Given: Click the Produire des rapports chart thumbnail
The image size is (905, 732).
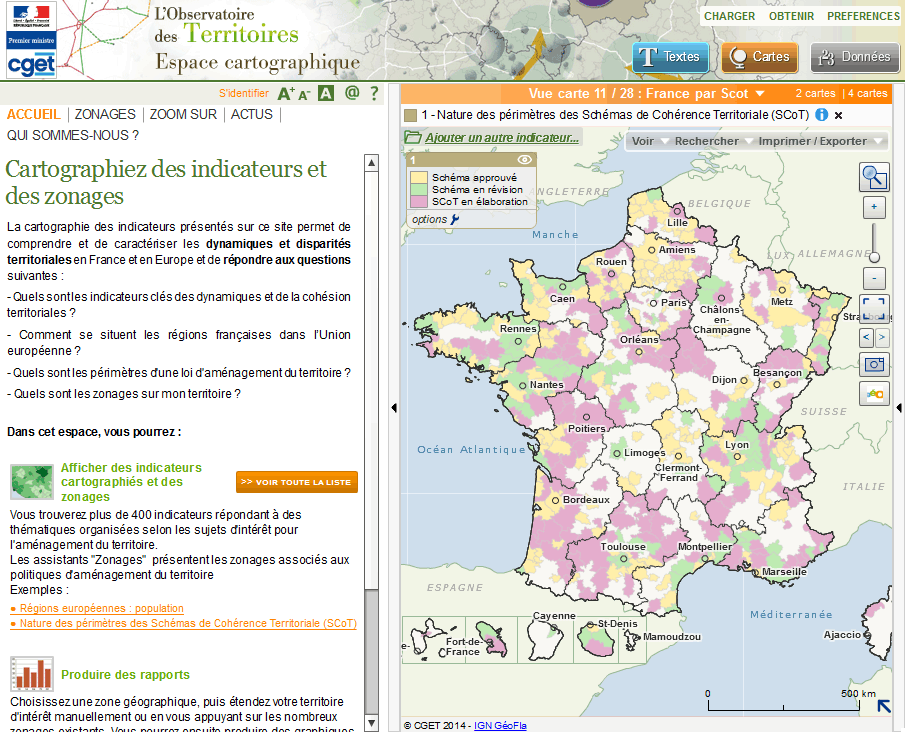Looking at the screenshot, I should pyautogui.click(x=32, y=674).
